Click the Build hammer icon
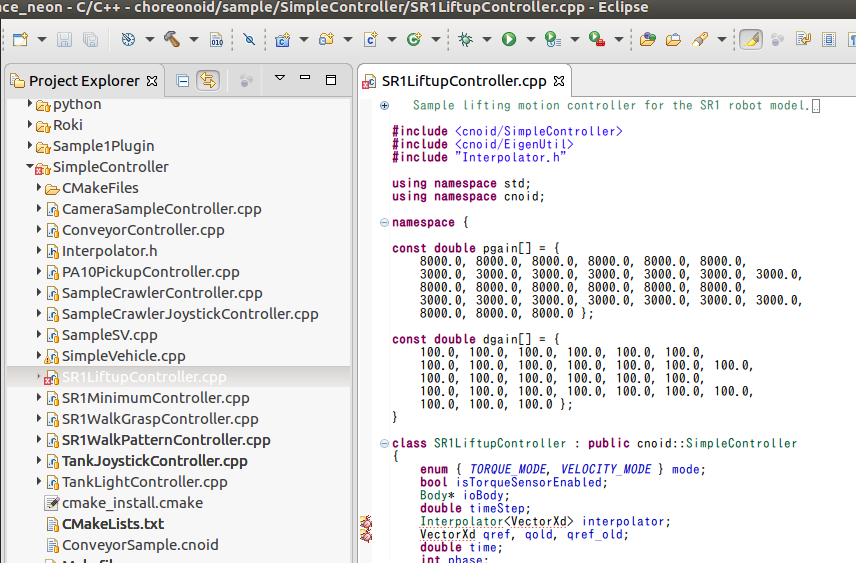 pos(170,40)
